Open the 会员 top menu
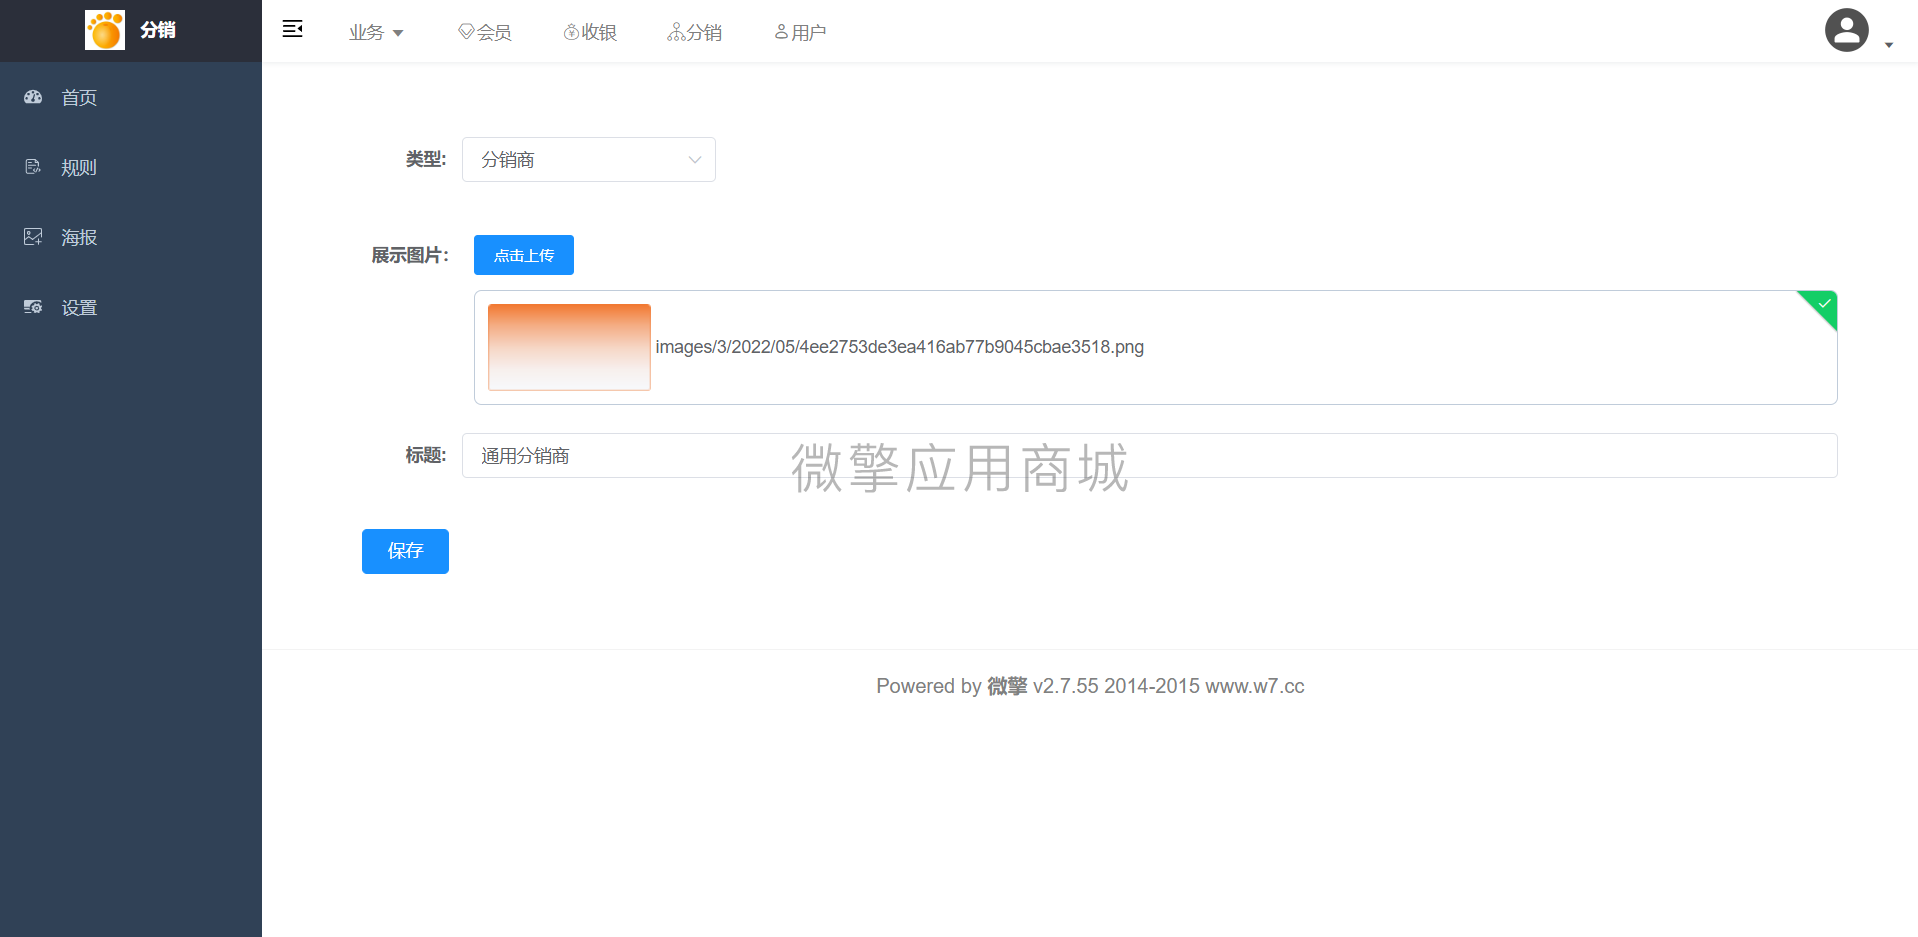The image size is (1918, 937). (485, 32)
